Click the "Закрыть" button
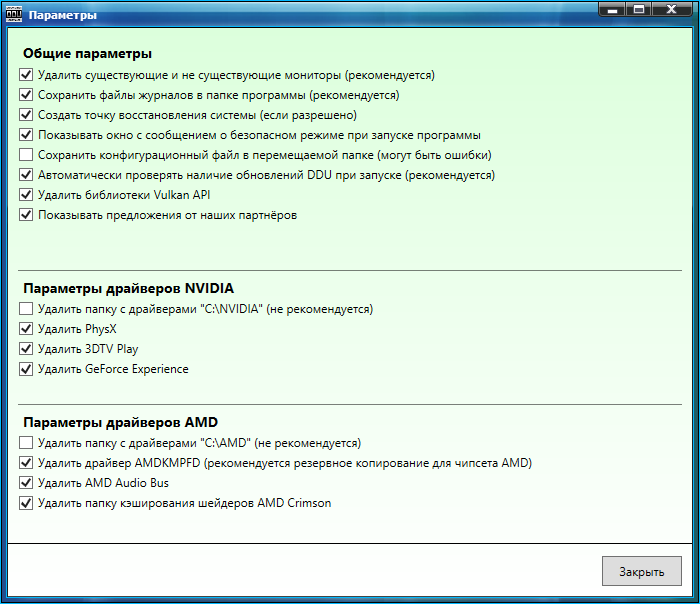Viewport: 700px width, 604px height. 642,571
